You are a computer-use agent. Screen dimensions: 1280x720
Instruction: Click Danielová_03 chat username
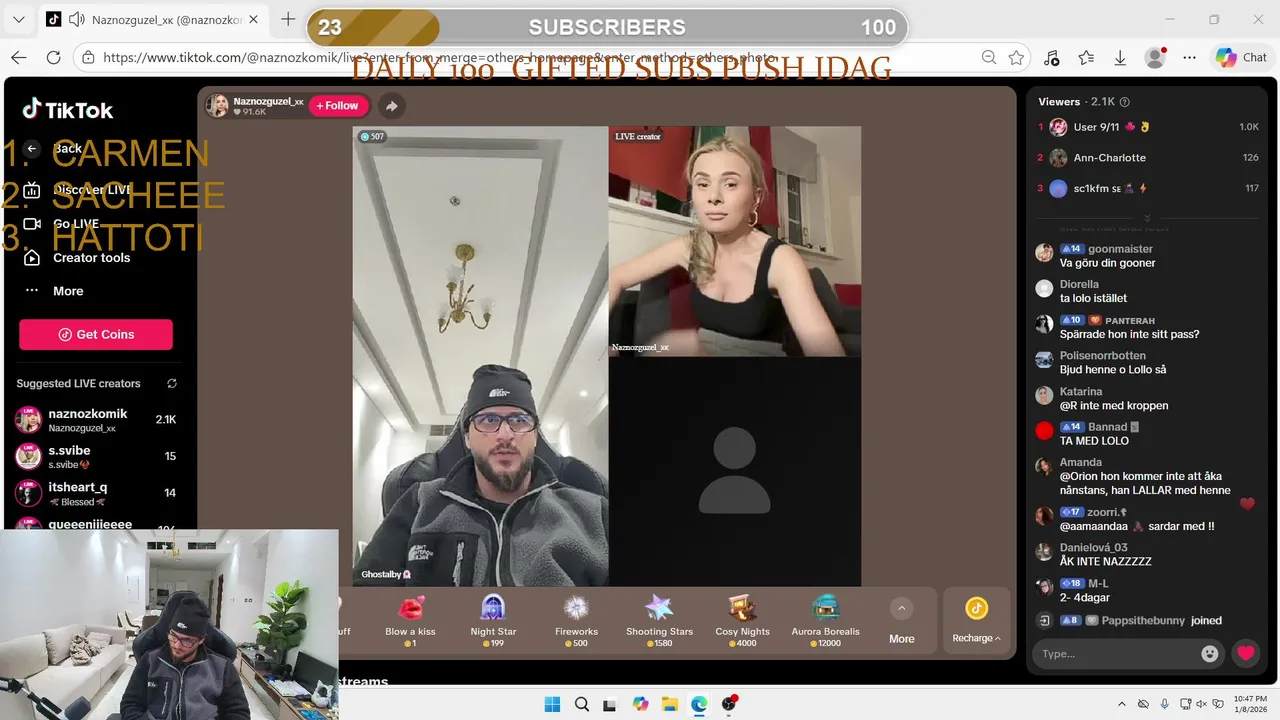pos(1093,547)
